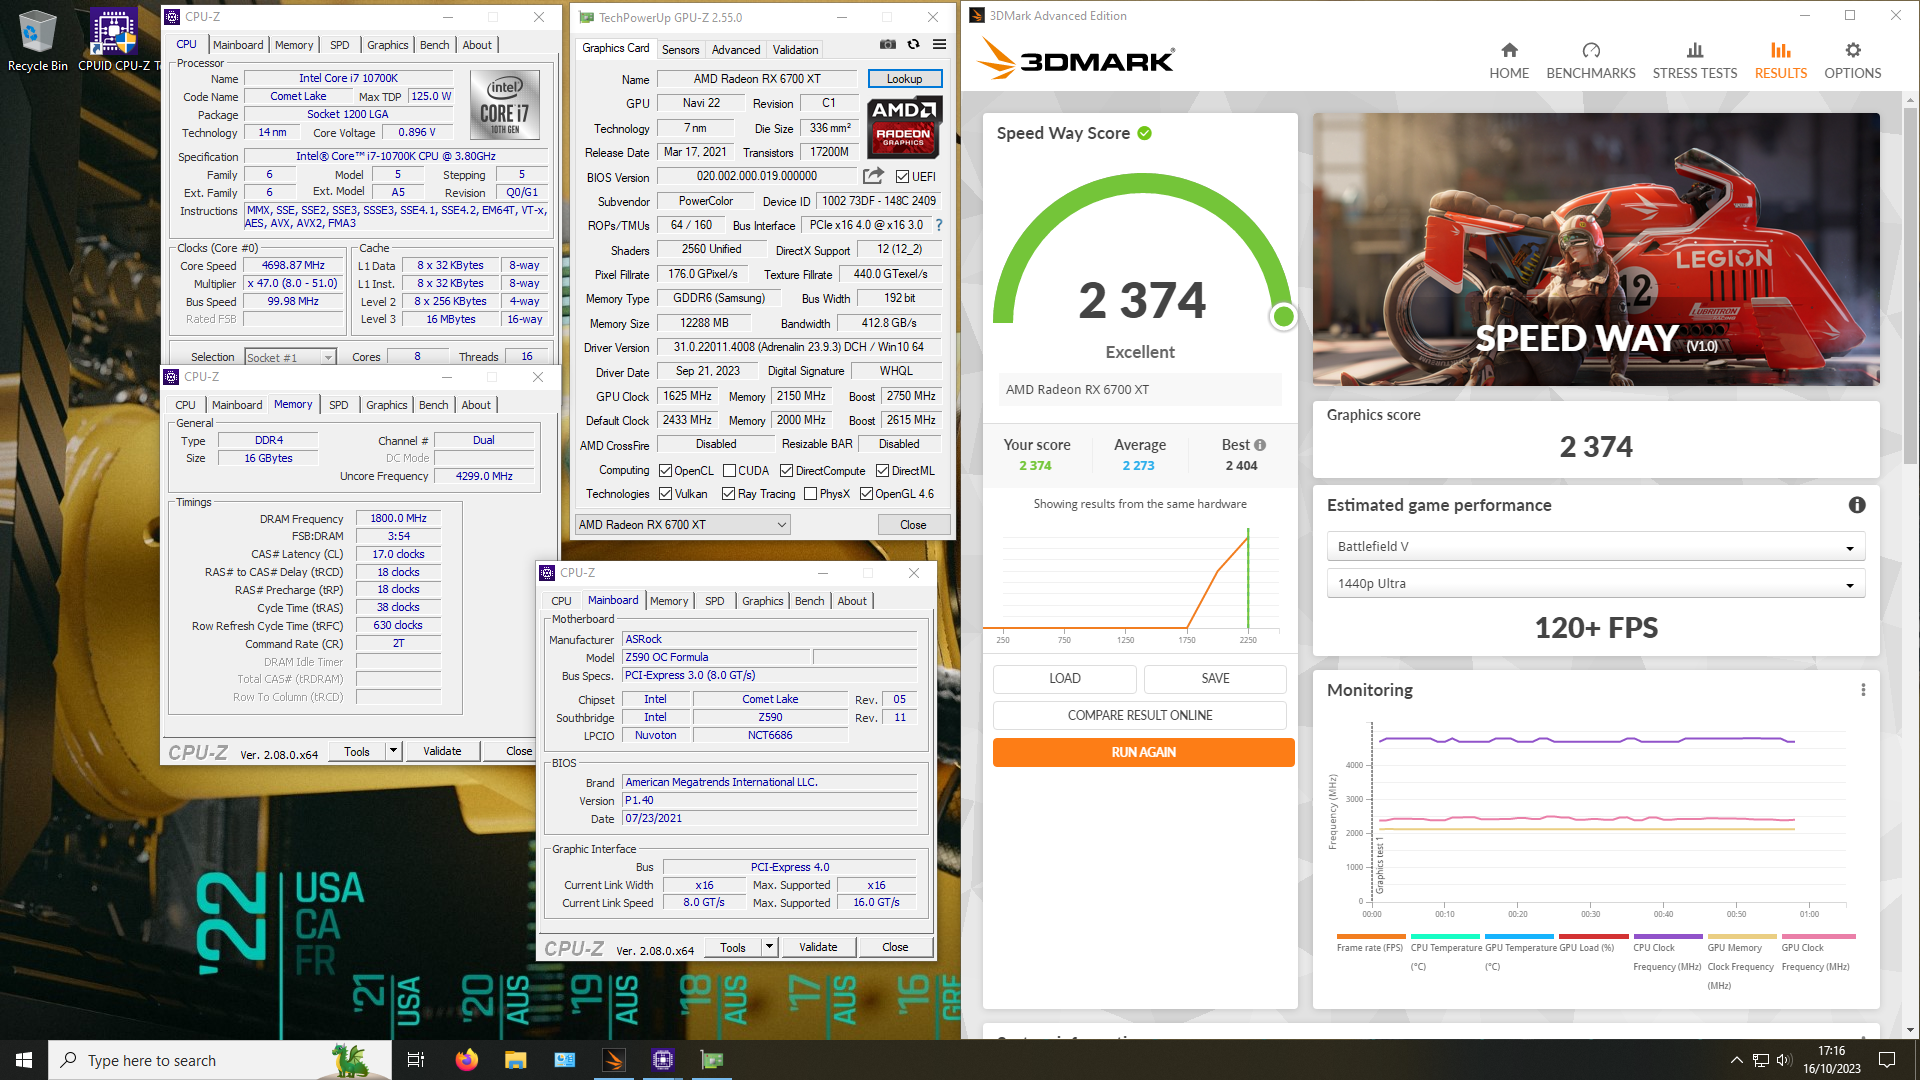1920x1080 pixels.
Task: Click the green verified checkmark beside Speed Way Score
Action: tap(1145, 133)
